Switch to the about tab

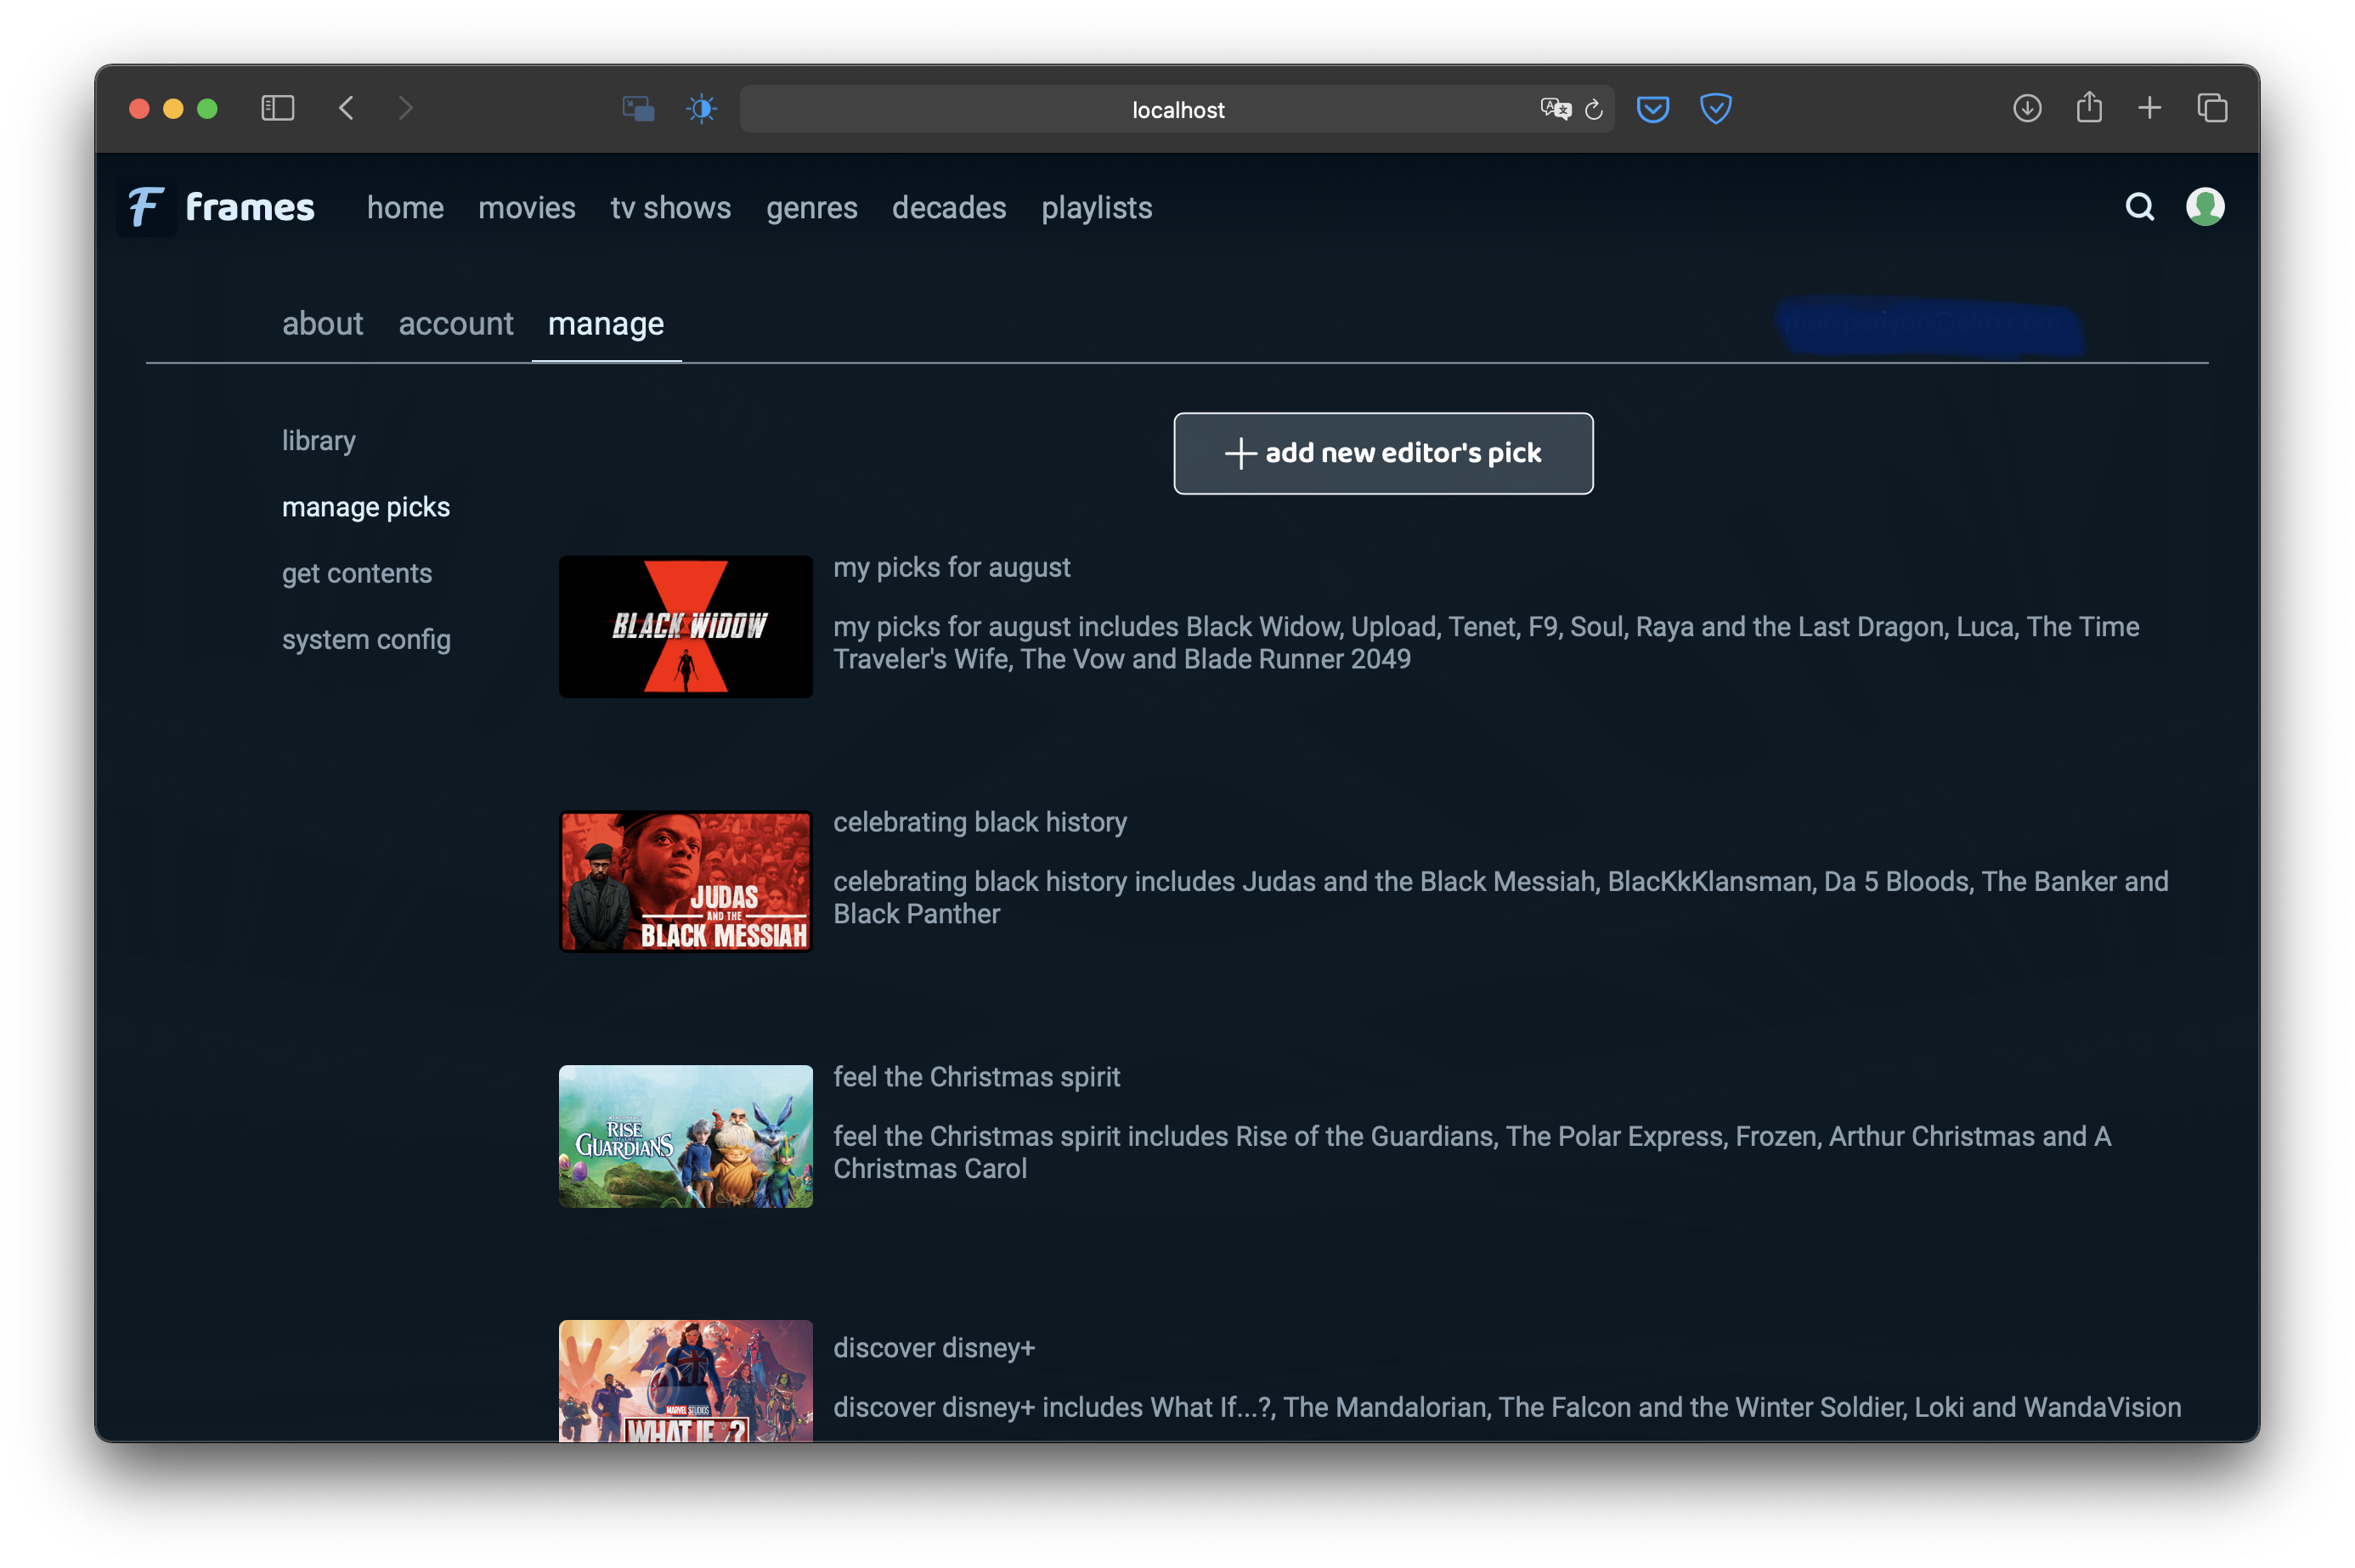(x=322, y=324)
